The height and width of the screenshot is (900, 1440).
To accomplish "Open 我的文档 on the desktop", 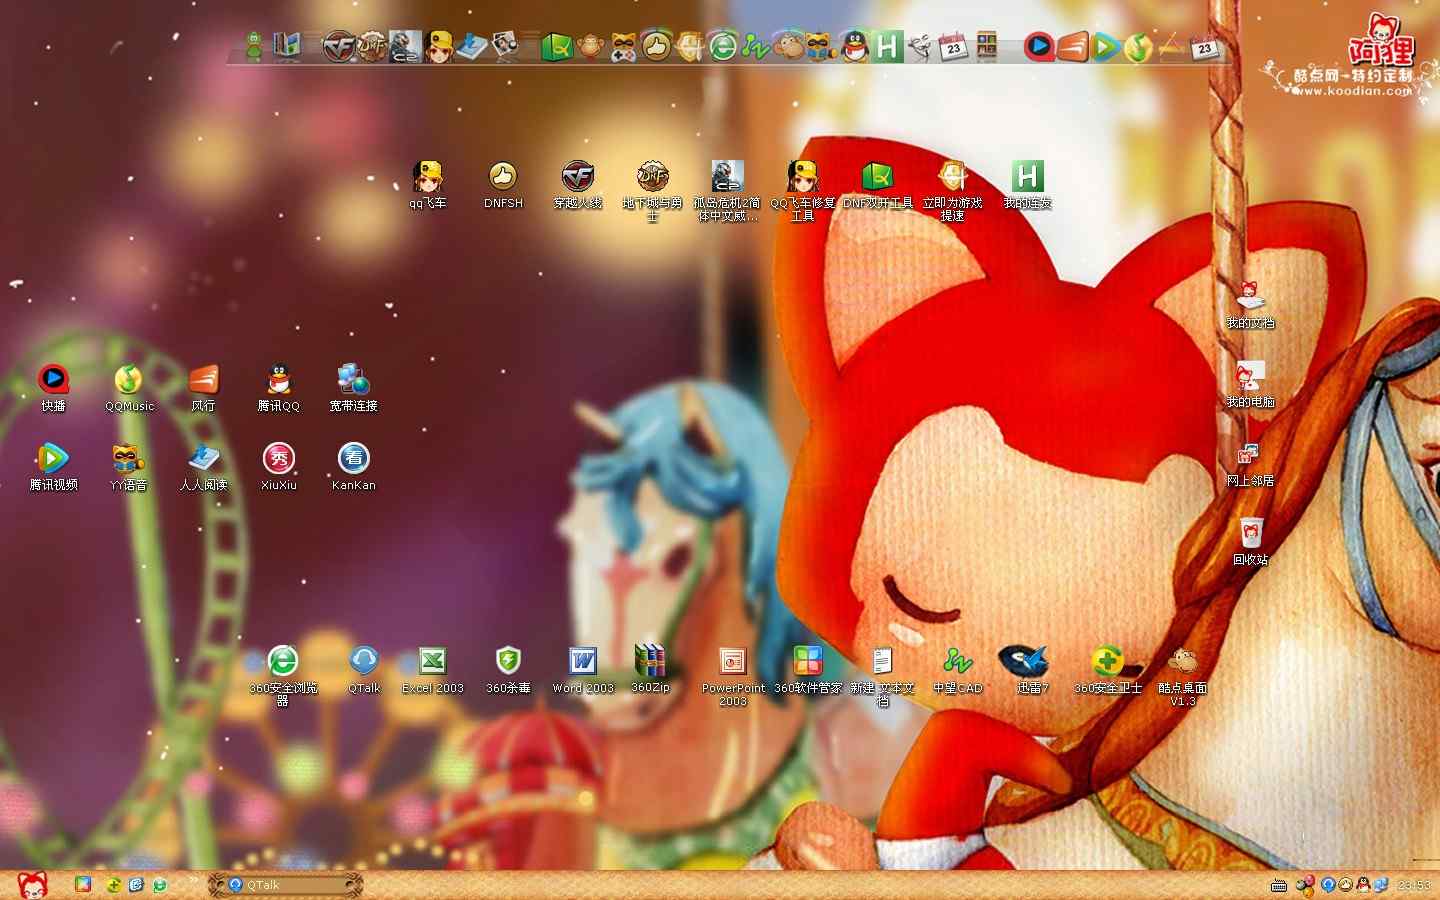I will 1250,305.
